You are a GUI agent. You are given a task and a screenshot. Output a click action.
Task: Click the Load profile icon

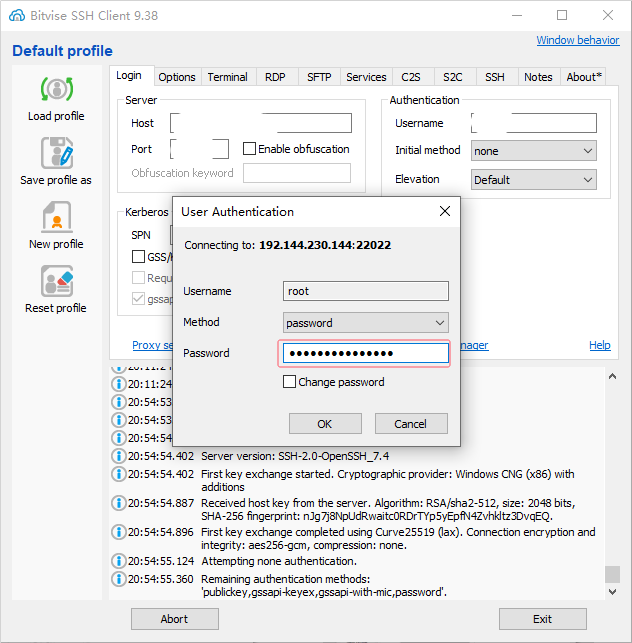[57, 89]
